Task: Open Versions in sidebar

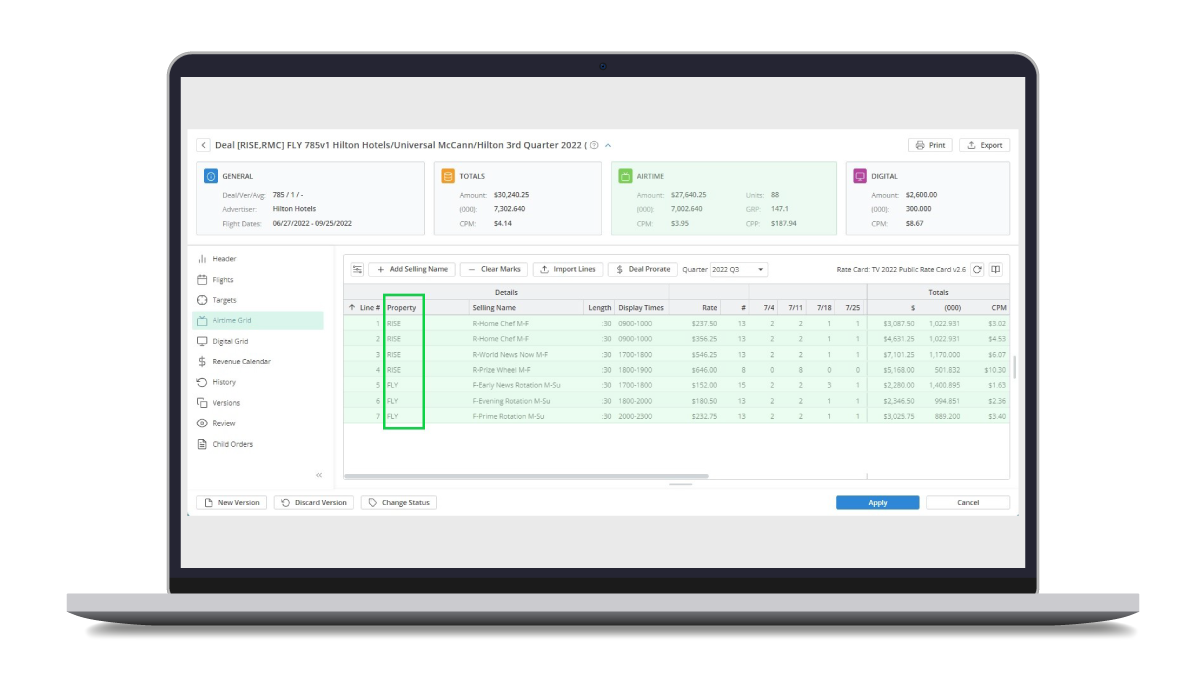Action: click(258, 403)
